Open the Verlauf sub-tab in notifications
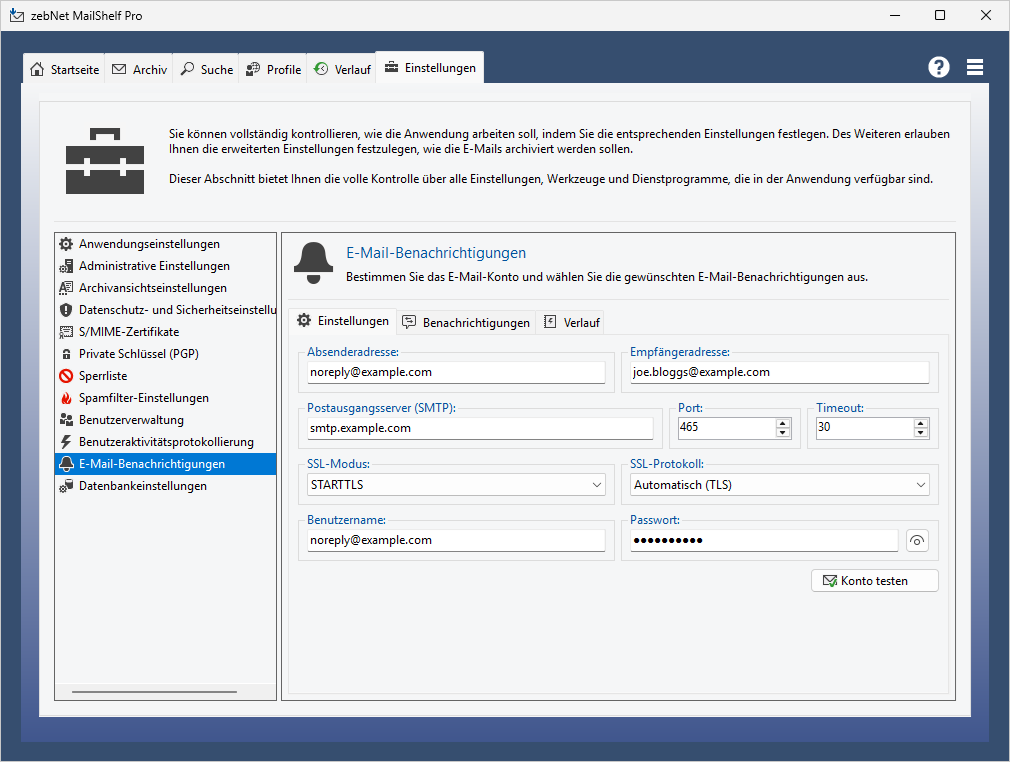 coord(571,322)
